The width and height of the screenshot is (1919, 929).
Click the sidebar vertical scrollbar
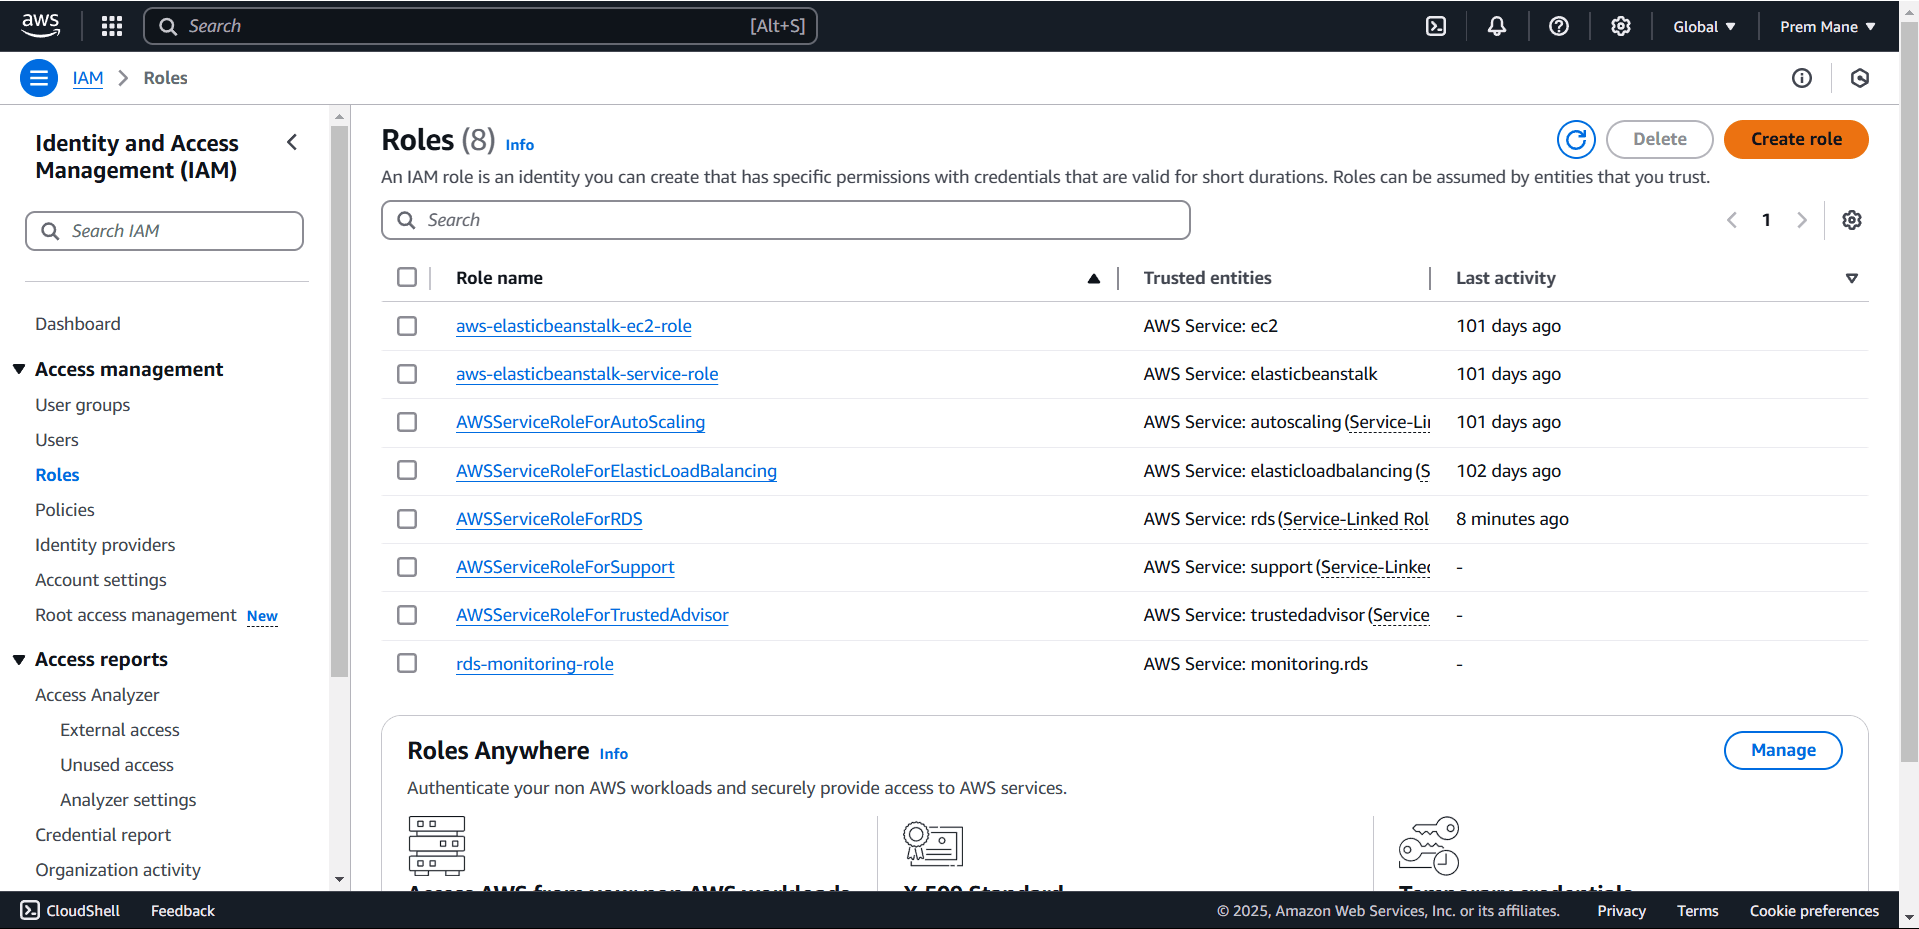click(x=339, y=400)
